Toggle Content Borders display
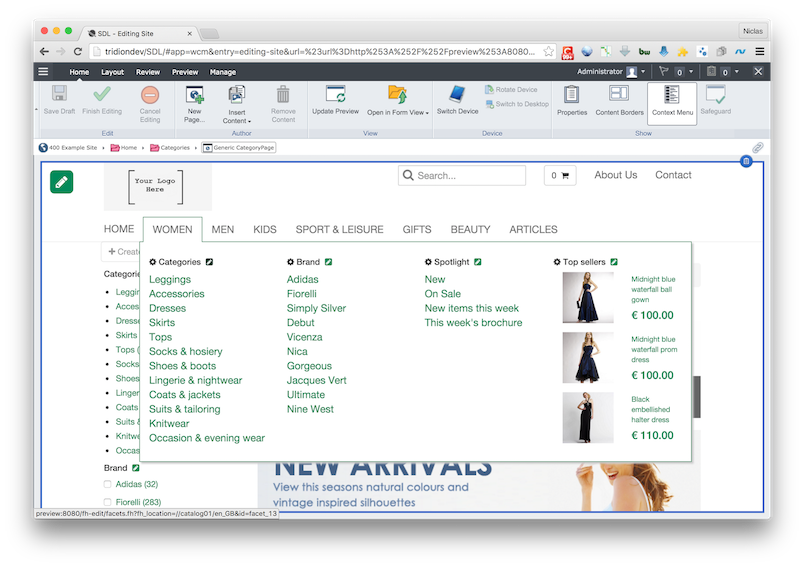This screenshot has width=804, height=567. (620, 95)
